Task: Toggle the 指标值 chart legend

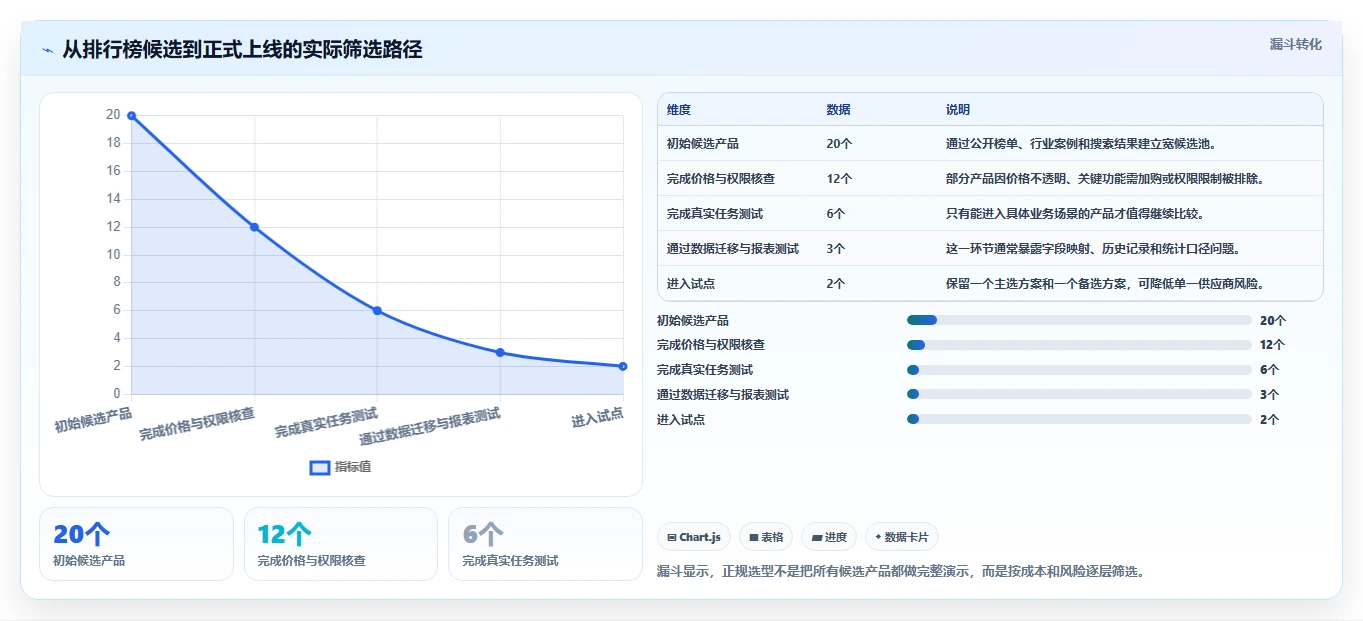Action: (340, 467)
